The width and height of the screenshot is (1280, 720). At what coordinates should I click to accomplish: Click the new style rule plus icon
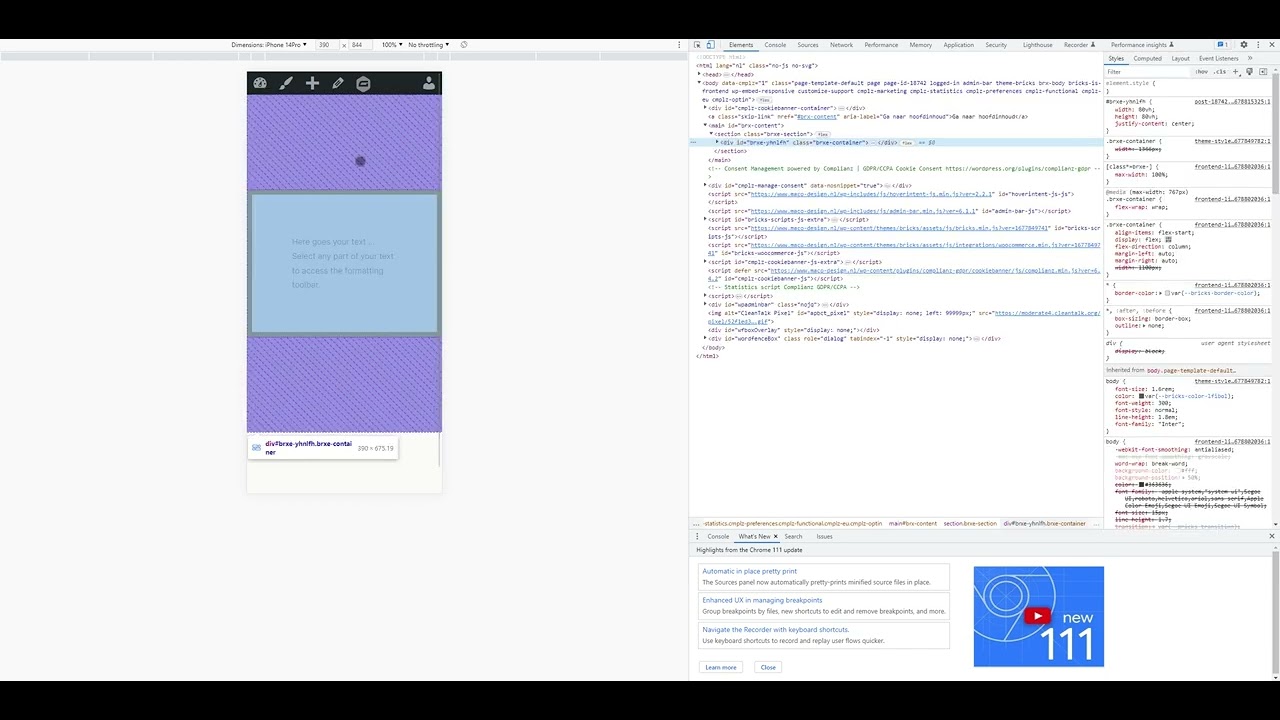pyautogui.click(x=1236, y=72)
